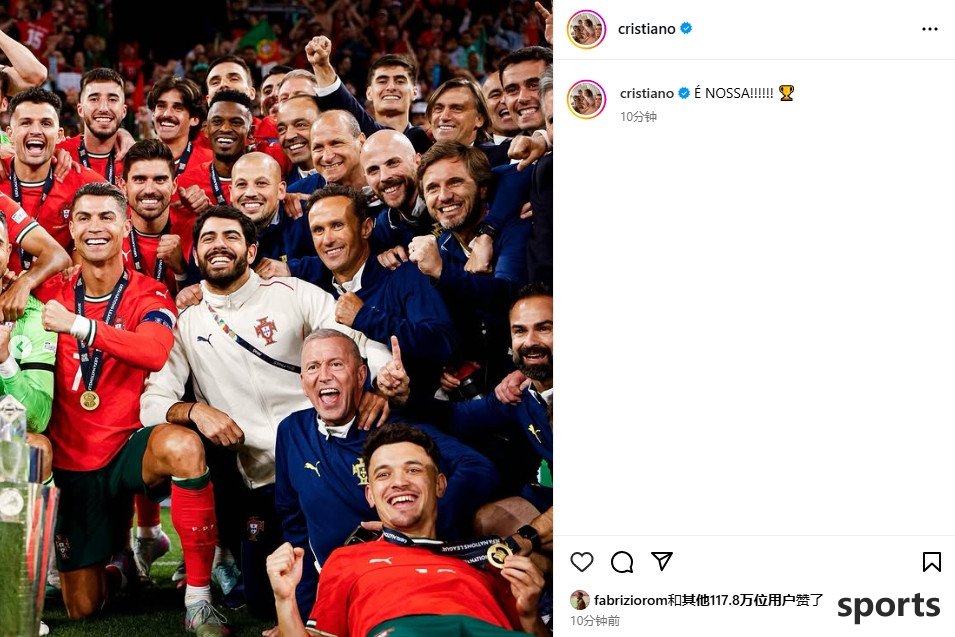This screenshot has height=637, width=955.
Task: Click the trophy emoji in the caption
Action: point(786,93)
